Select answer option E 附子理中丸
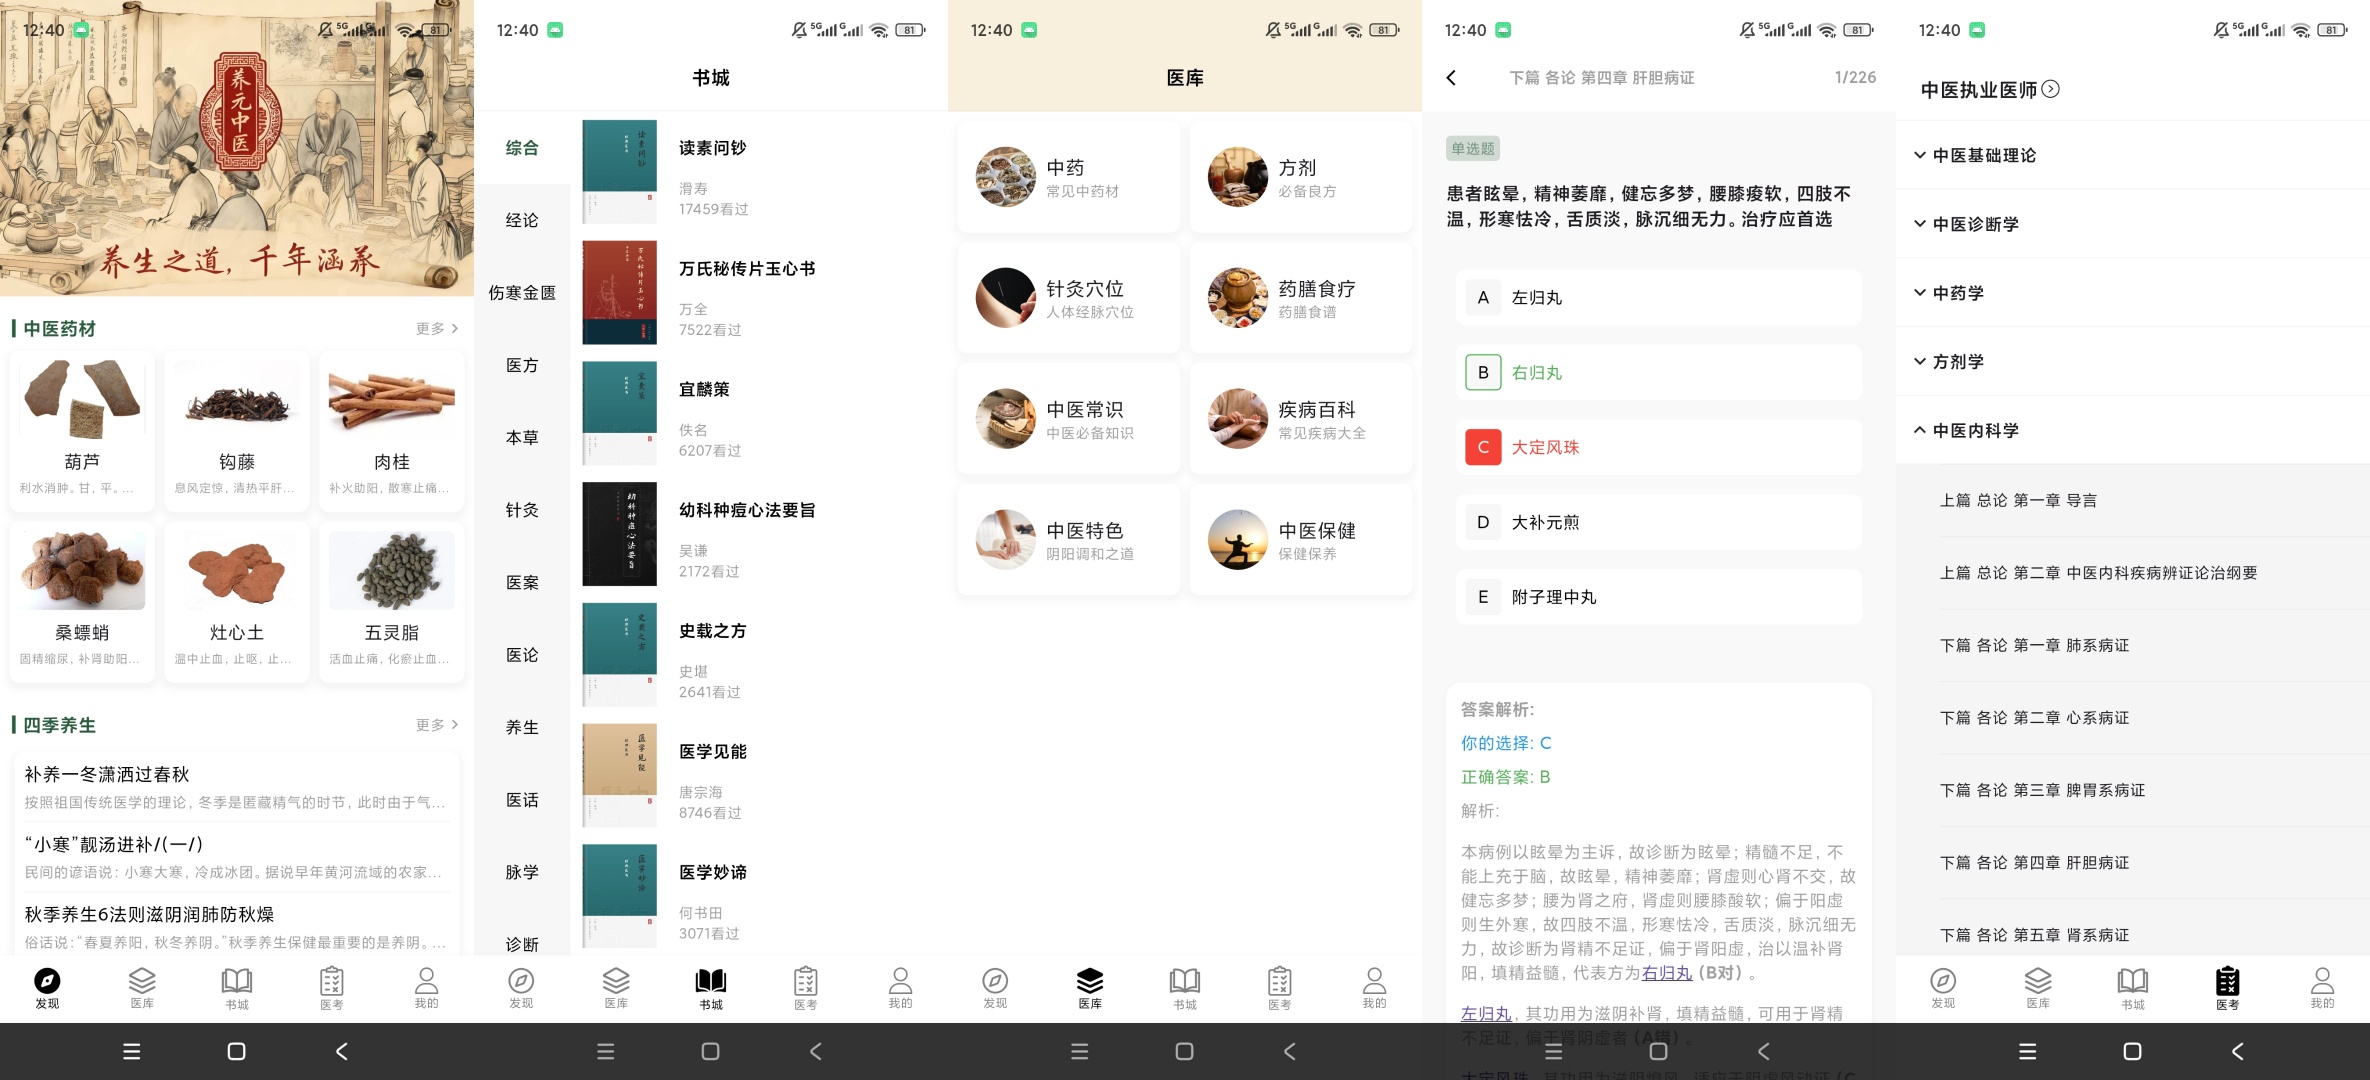The width and height of the screenshot is (2370, 1080). tap(1658, 597)
